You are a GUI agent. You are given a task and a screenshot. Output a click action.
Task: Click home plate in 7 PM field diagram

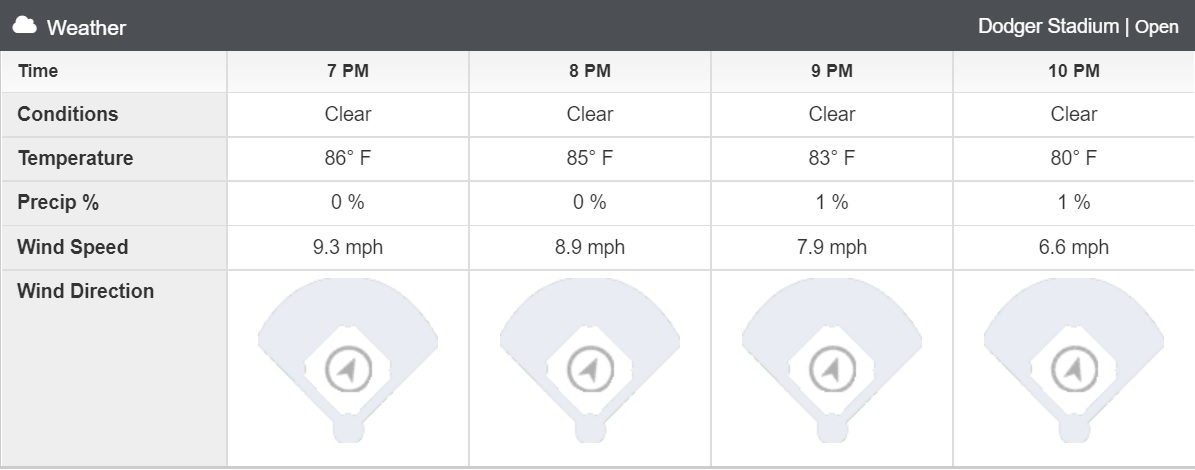click(x=348, y=430)
